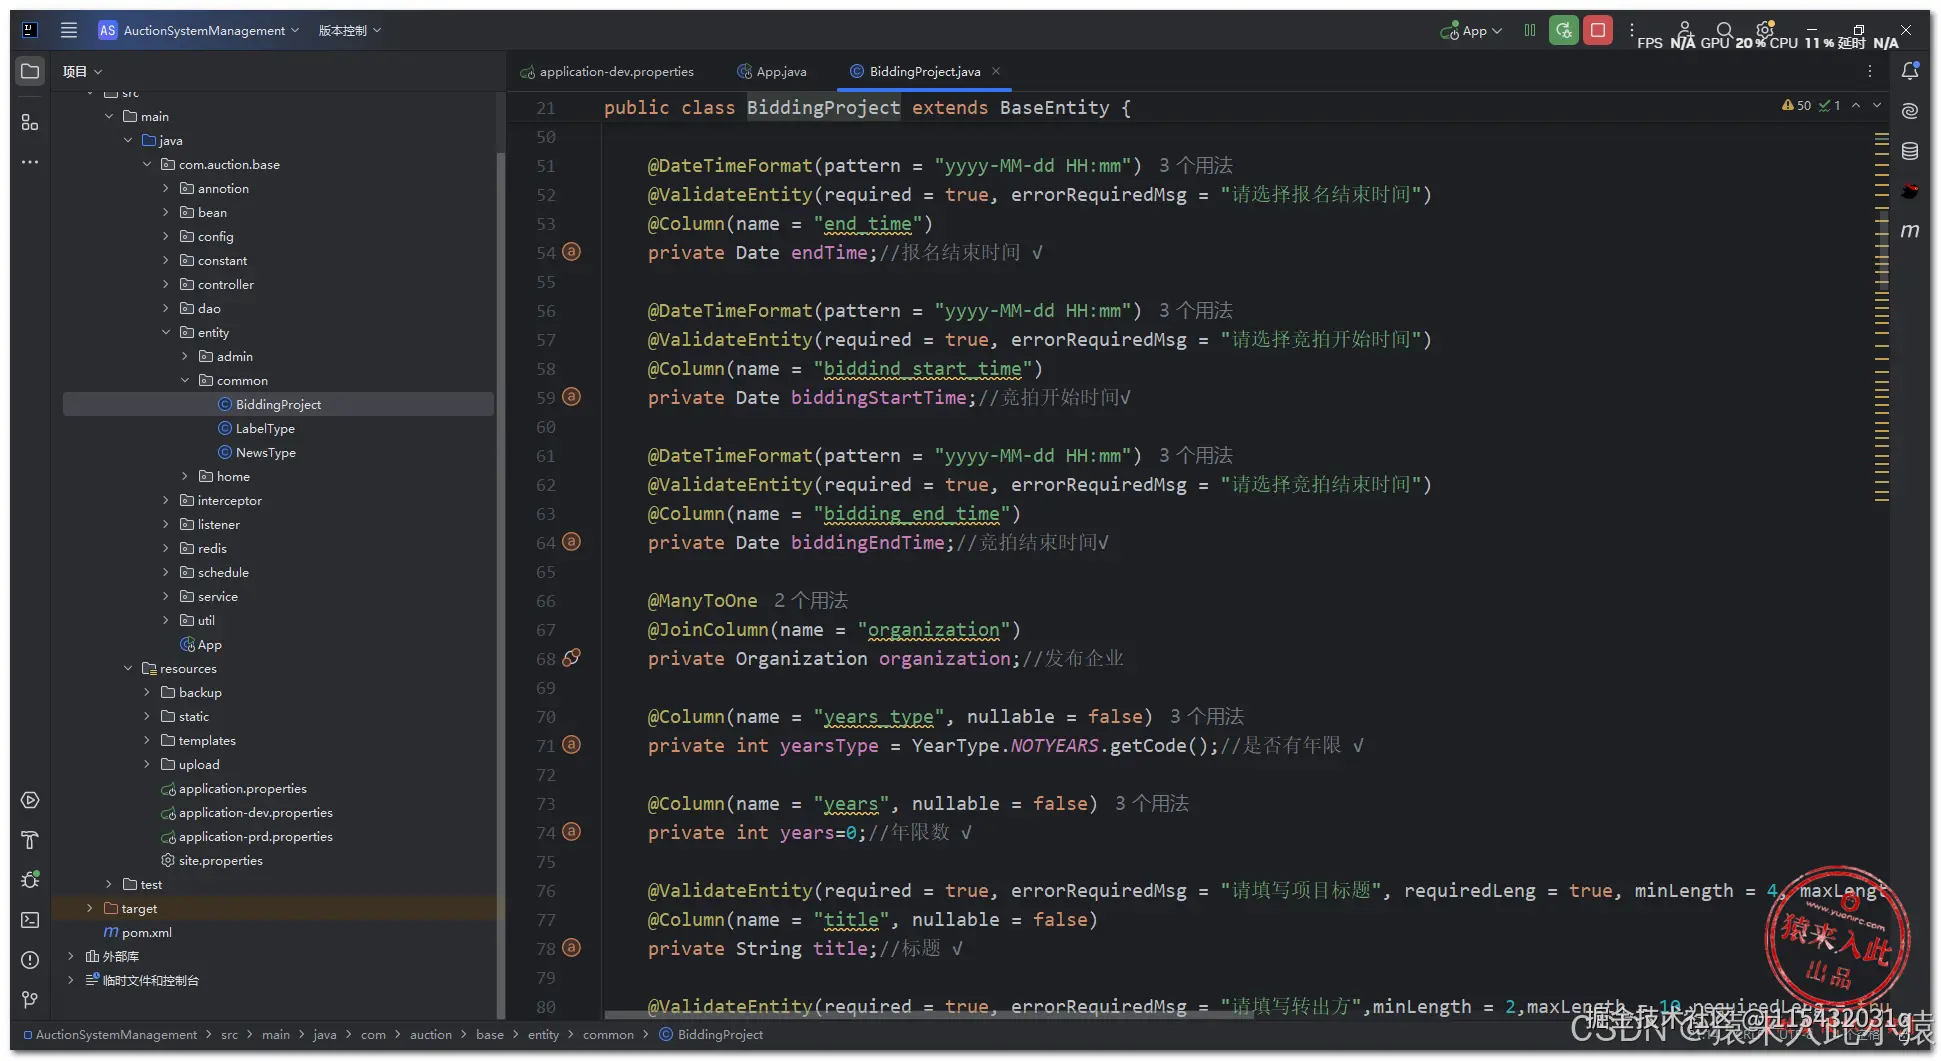Screen dimensions: 1941x1061
Task: Open the Build hammer tool window
Action: [x=30, y=840]
